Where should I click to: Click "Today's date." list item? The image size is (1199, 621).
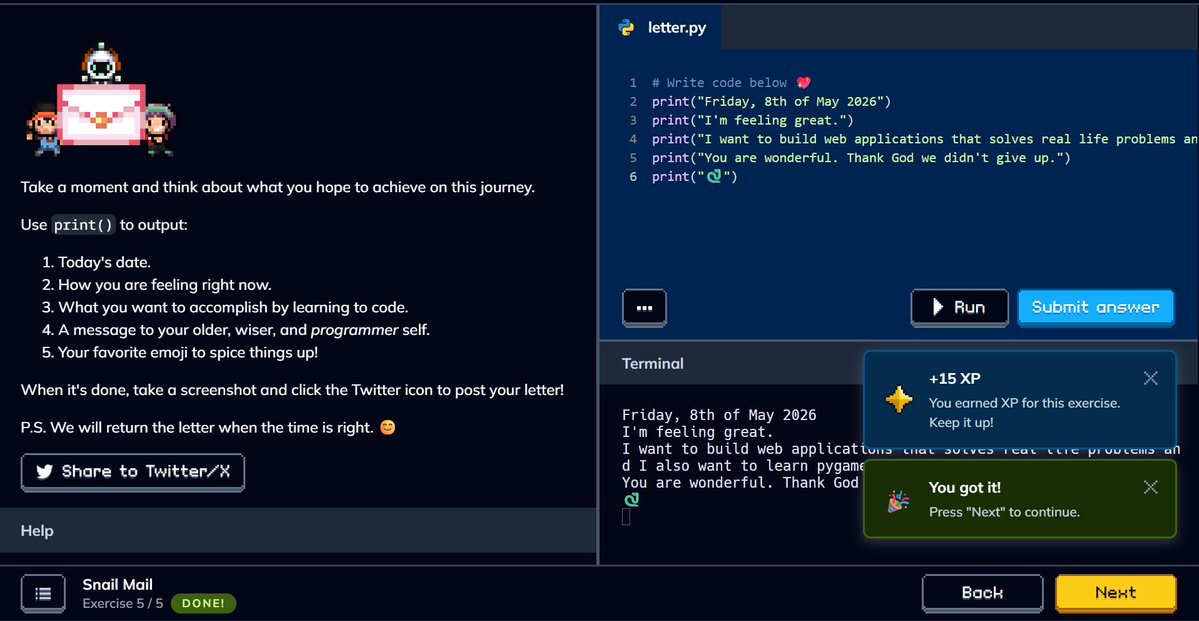(x=104, y=262)
